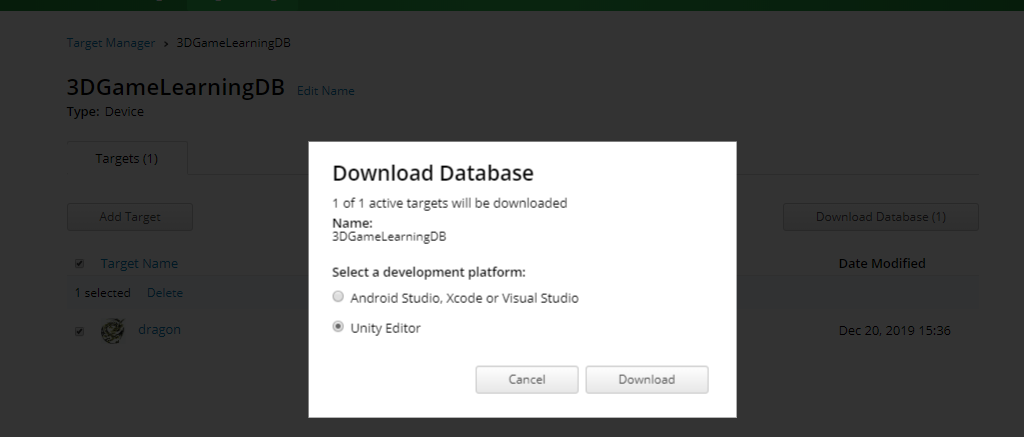Image resolution: width=1024 pixels, height=437 pixels.
Task: Click the Download button in the dialog
Action: 647,380
